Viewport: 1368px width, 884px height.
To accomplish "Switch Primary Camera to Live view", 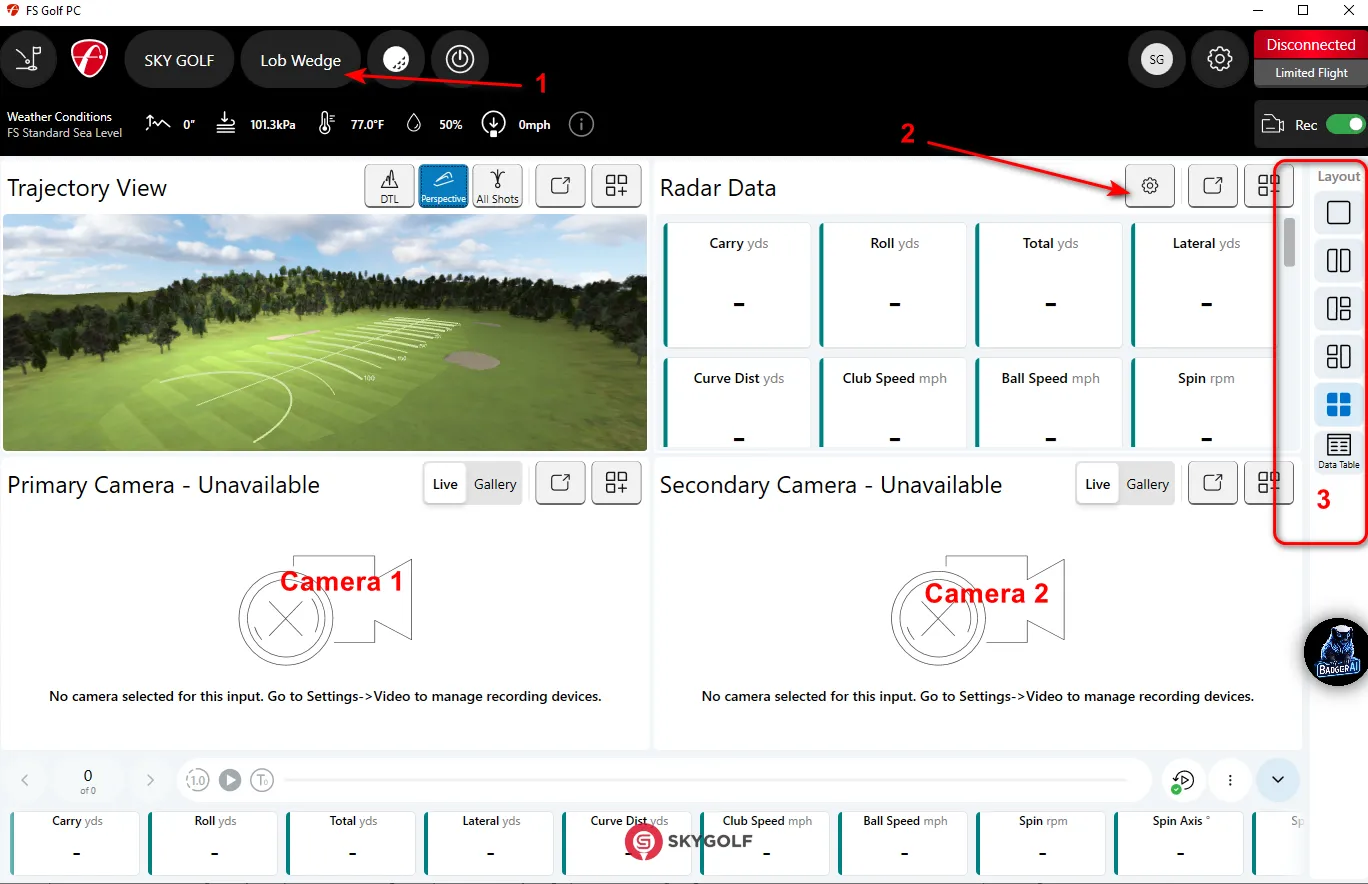I will 444,483.
